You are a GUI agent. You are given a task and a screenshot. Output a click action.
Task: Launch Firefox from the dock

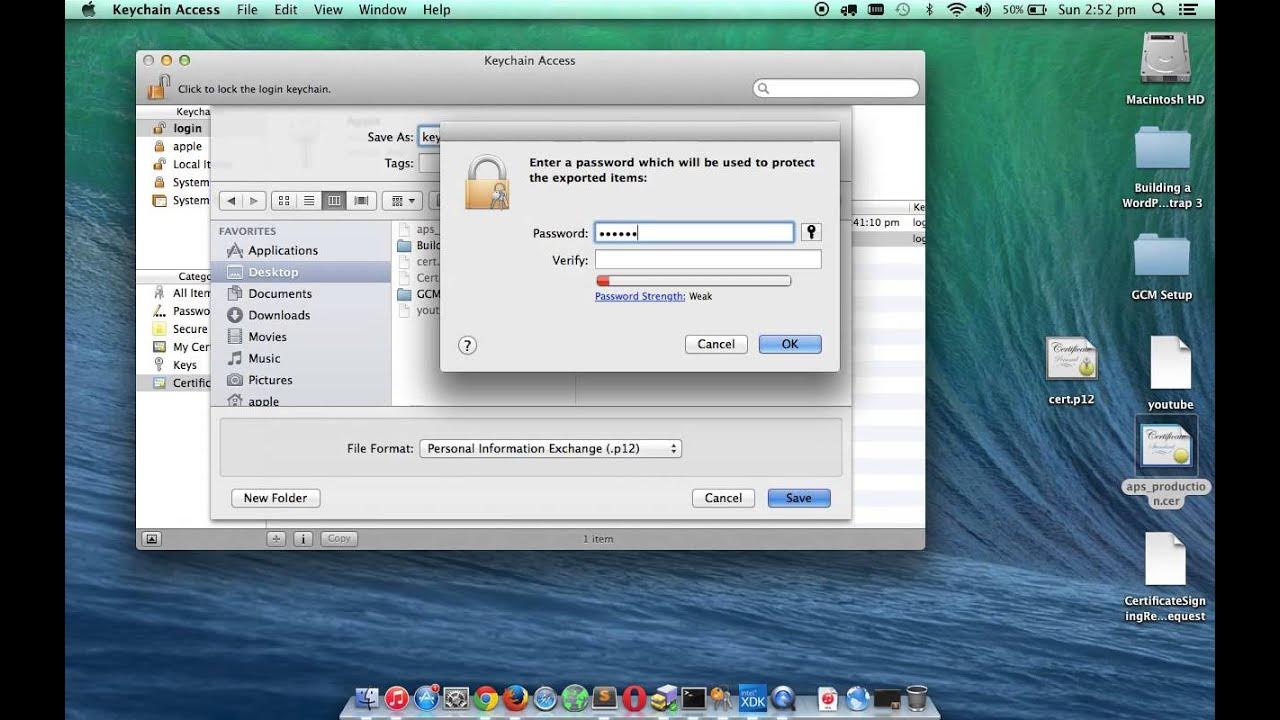[516, 698]
